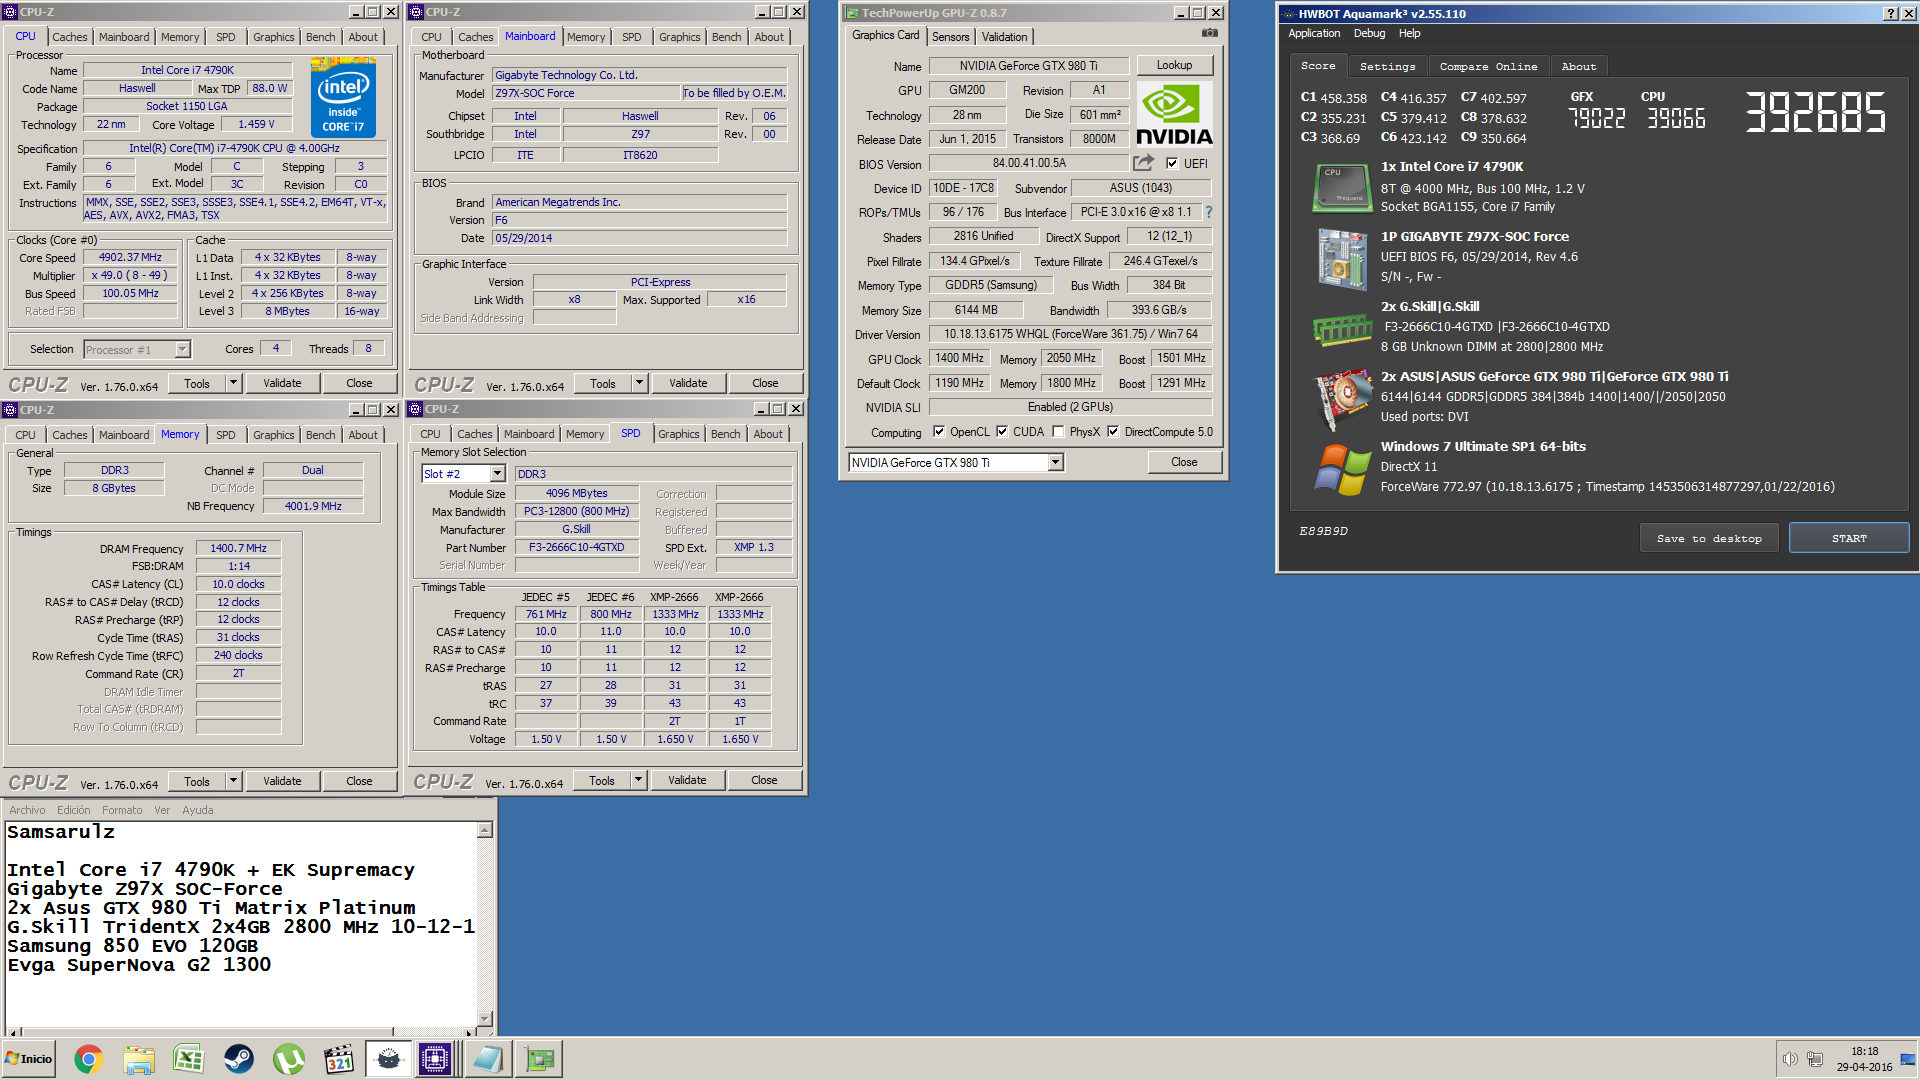This screenshot has width=1920, height=1080.
Task: Click the Close button in GPU-Z
Action: pos(1184,462)
